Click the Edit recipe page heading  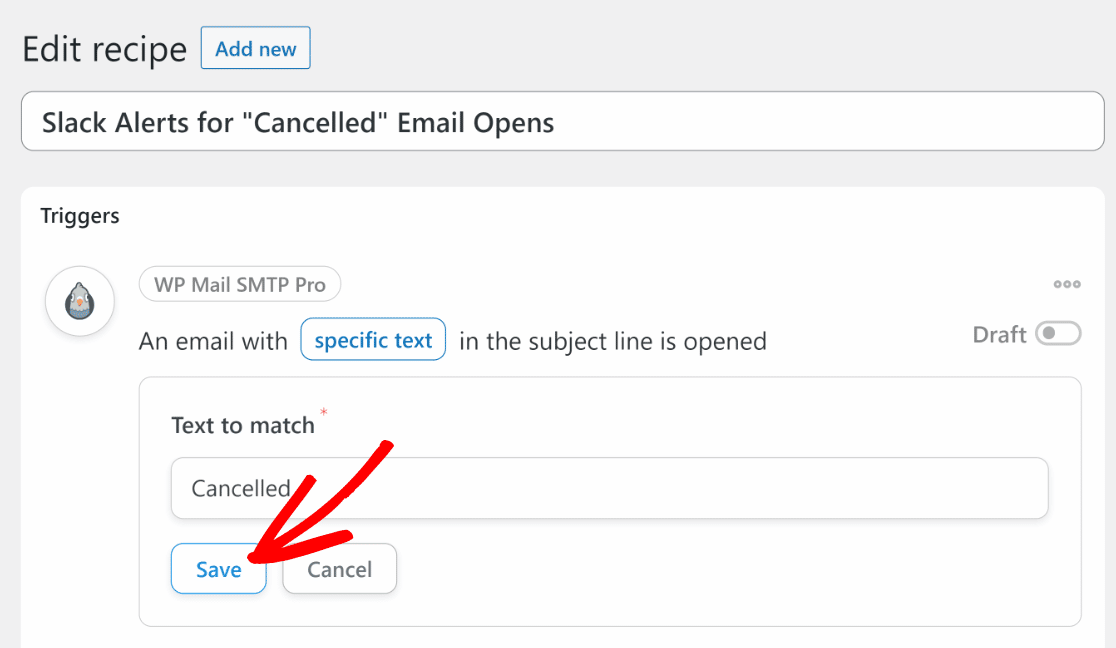[x=105, y=49]
